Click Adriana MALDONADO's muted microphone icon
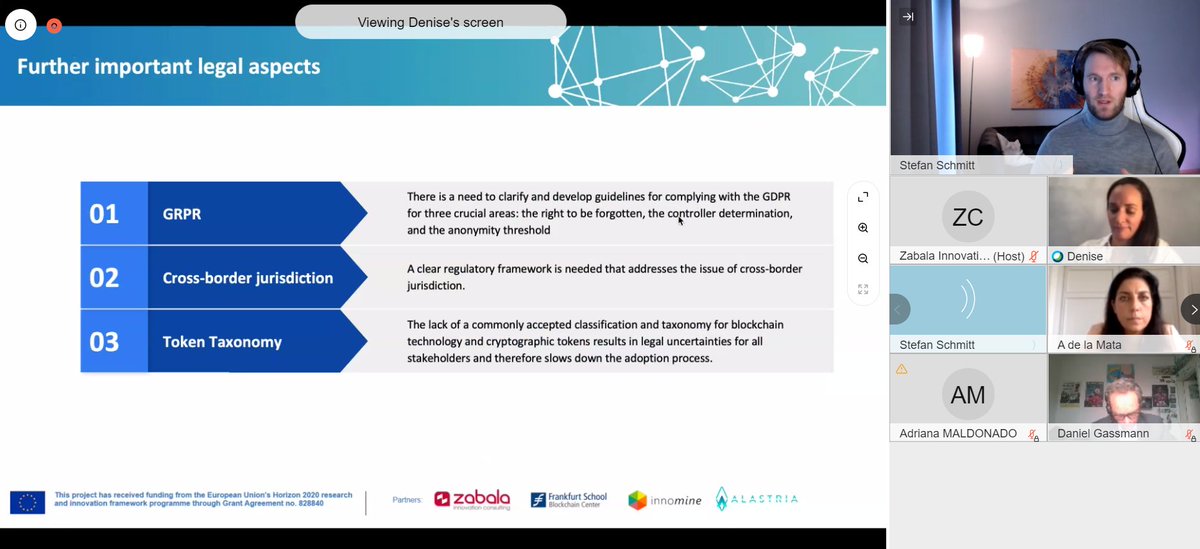 [x=1032, y=434]
